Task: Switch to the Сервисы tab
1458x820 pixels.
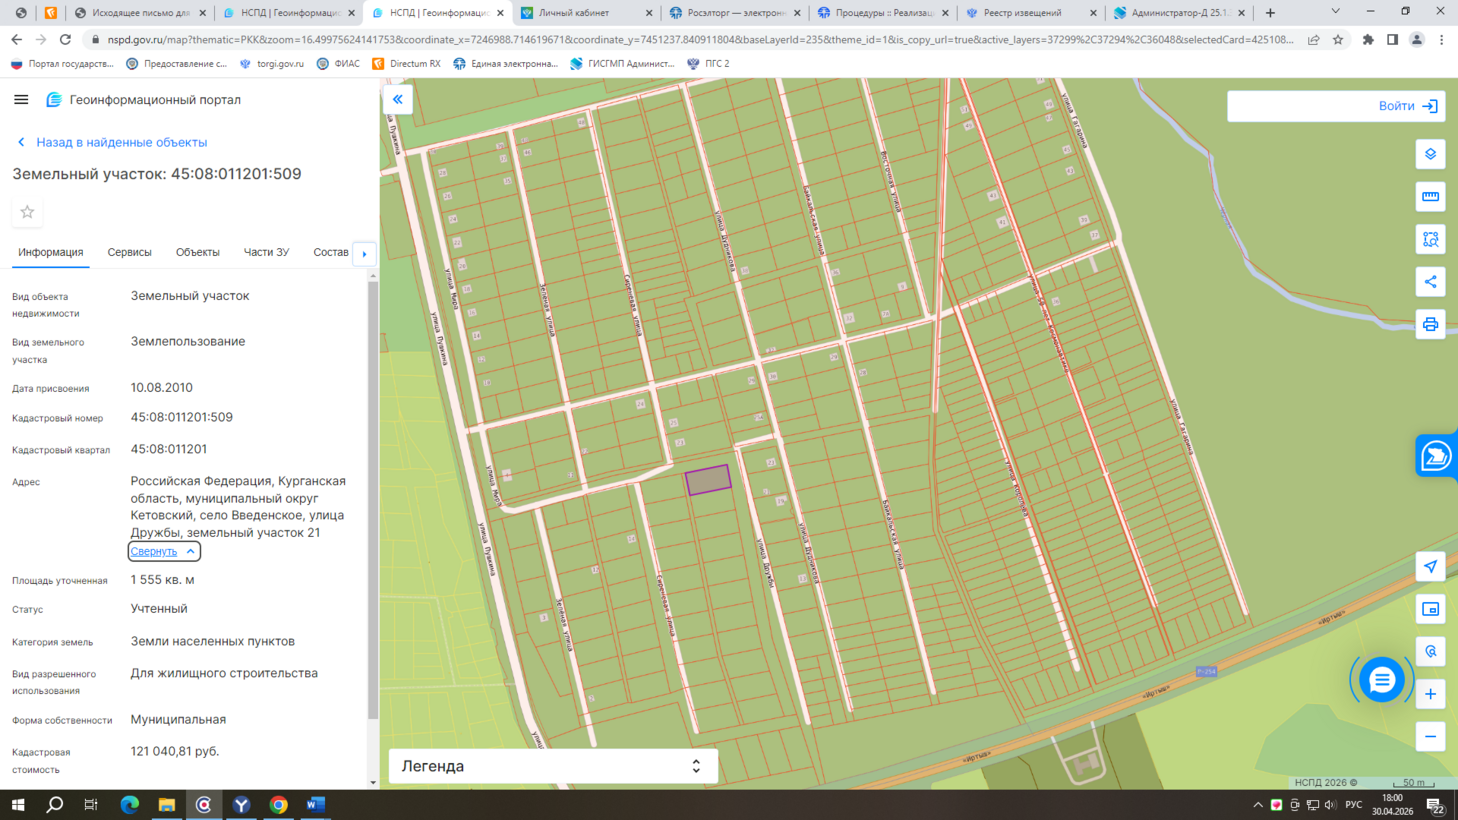Action: [x=130, y=252]
